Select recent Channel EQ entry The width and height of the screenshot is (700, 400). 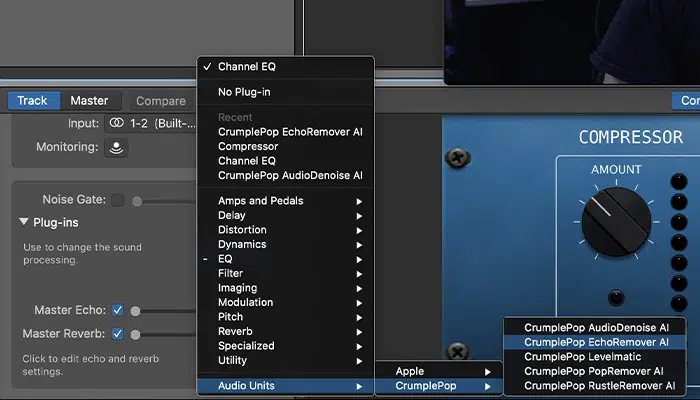[285, 161]
